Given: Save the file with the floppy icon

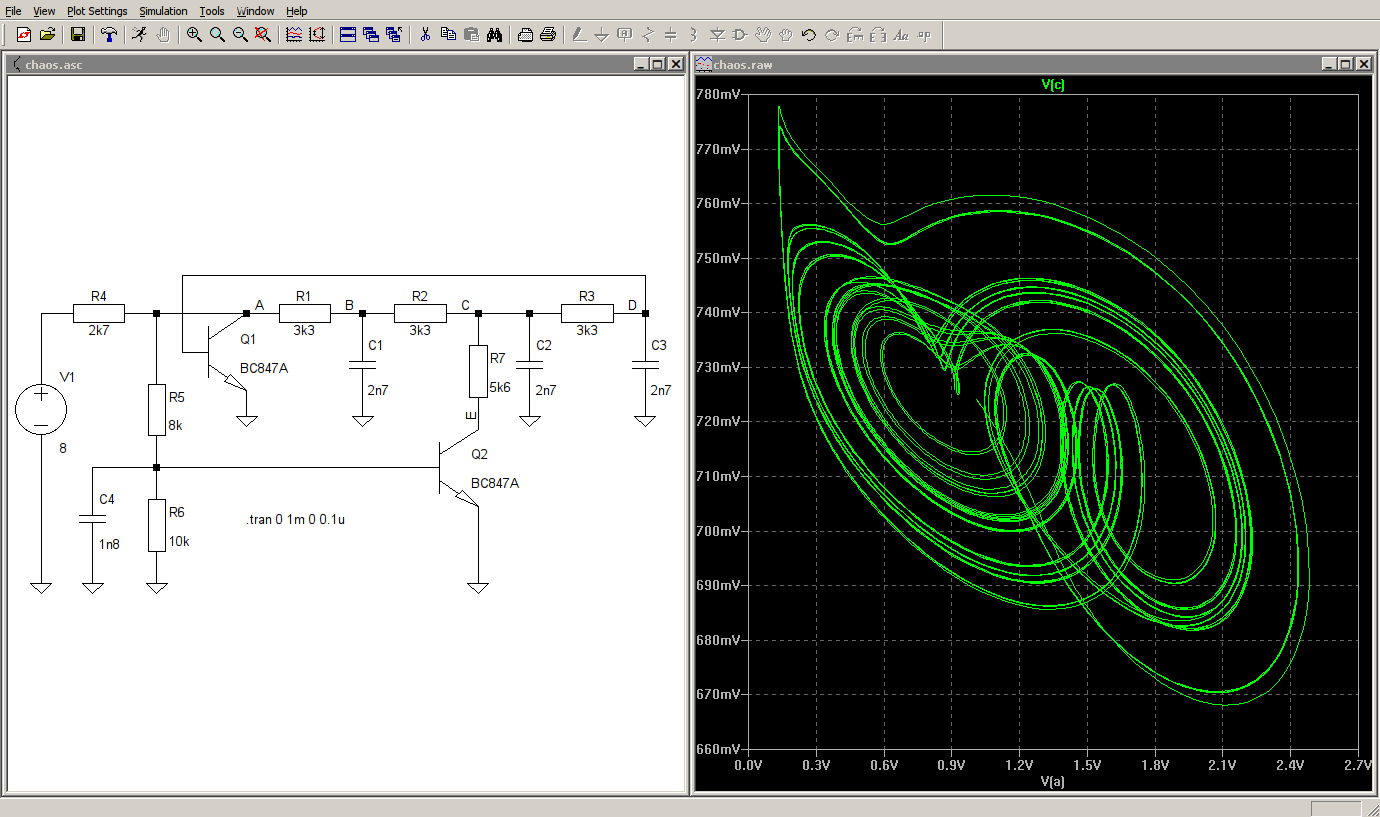Looking at the screenshot, I should coord(77,34).
